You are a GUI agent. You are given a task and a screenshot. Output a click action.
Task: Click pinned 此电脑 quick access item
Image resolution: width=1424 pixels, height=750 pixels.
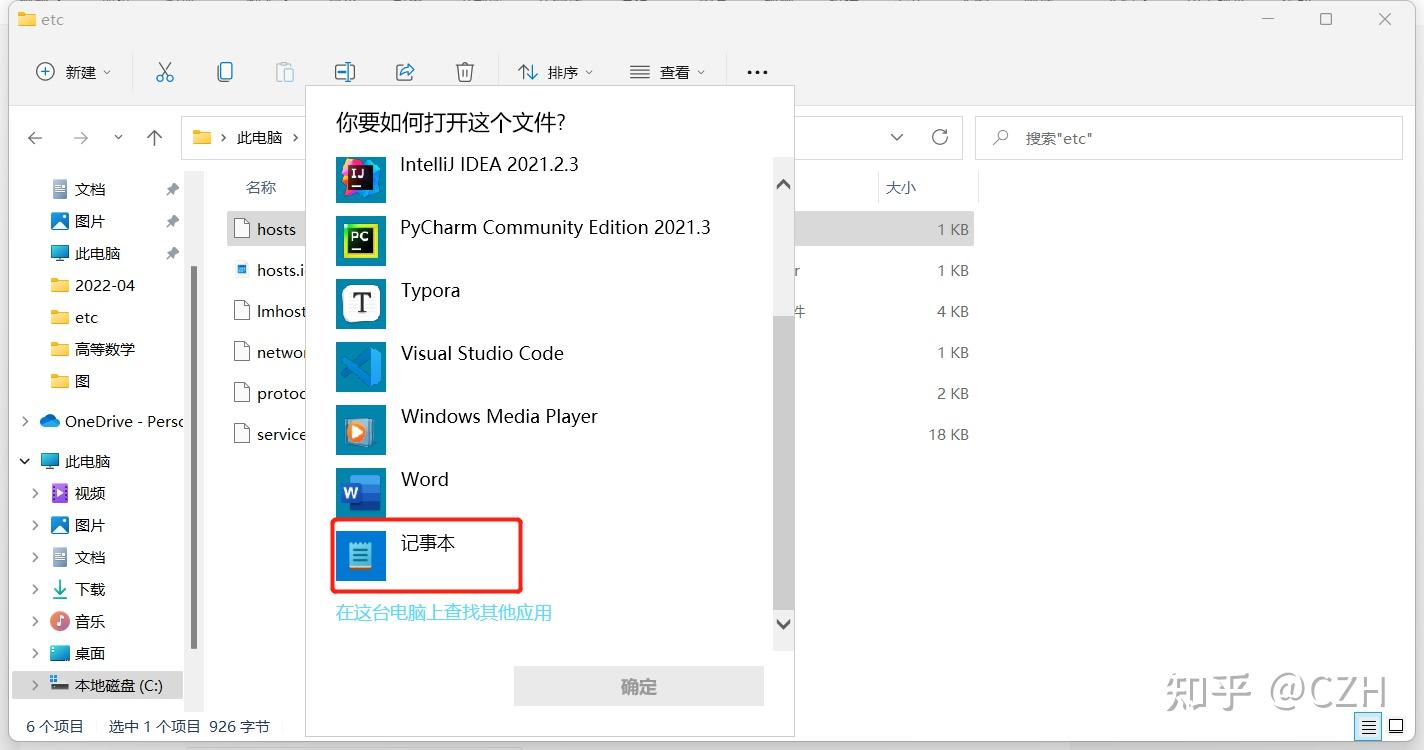pos(97,253)
